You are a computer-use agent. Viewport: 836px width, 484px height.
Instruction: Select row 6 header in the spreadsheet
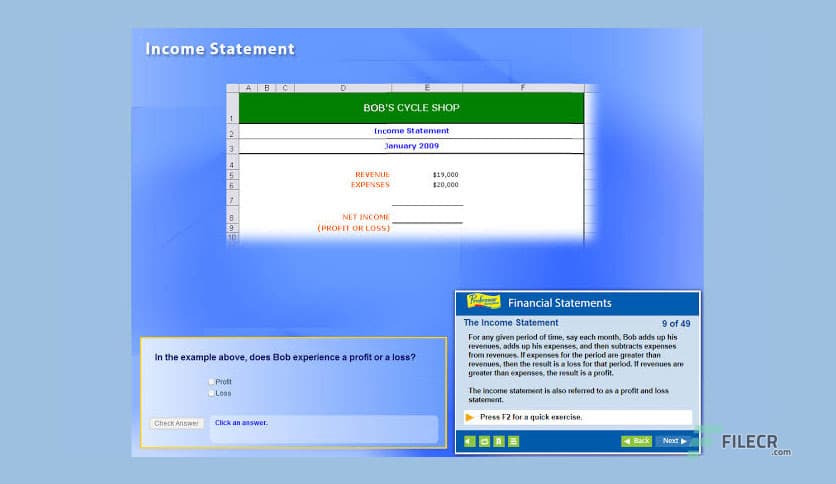(232, 185)
